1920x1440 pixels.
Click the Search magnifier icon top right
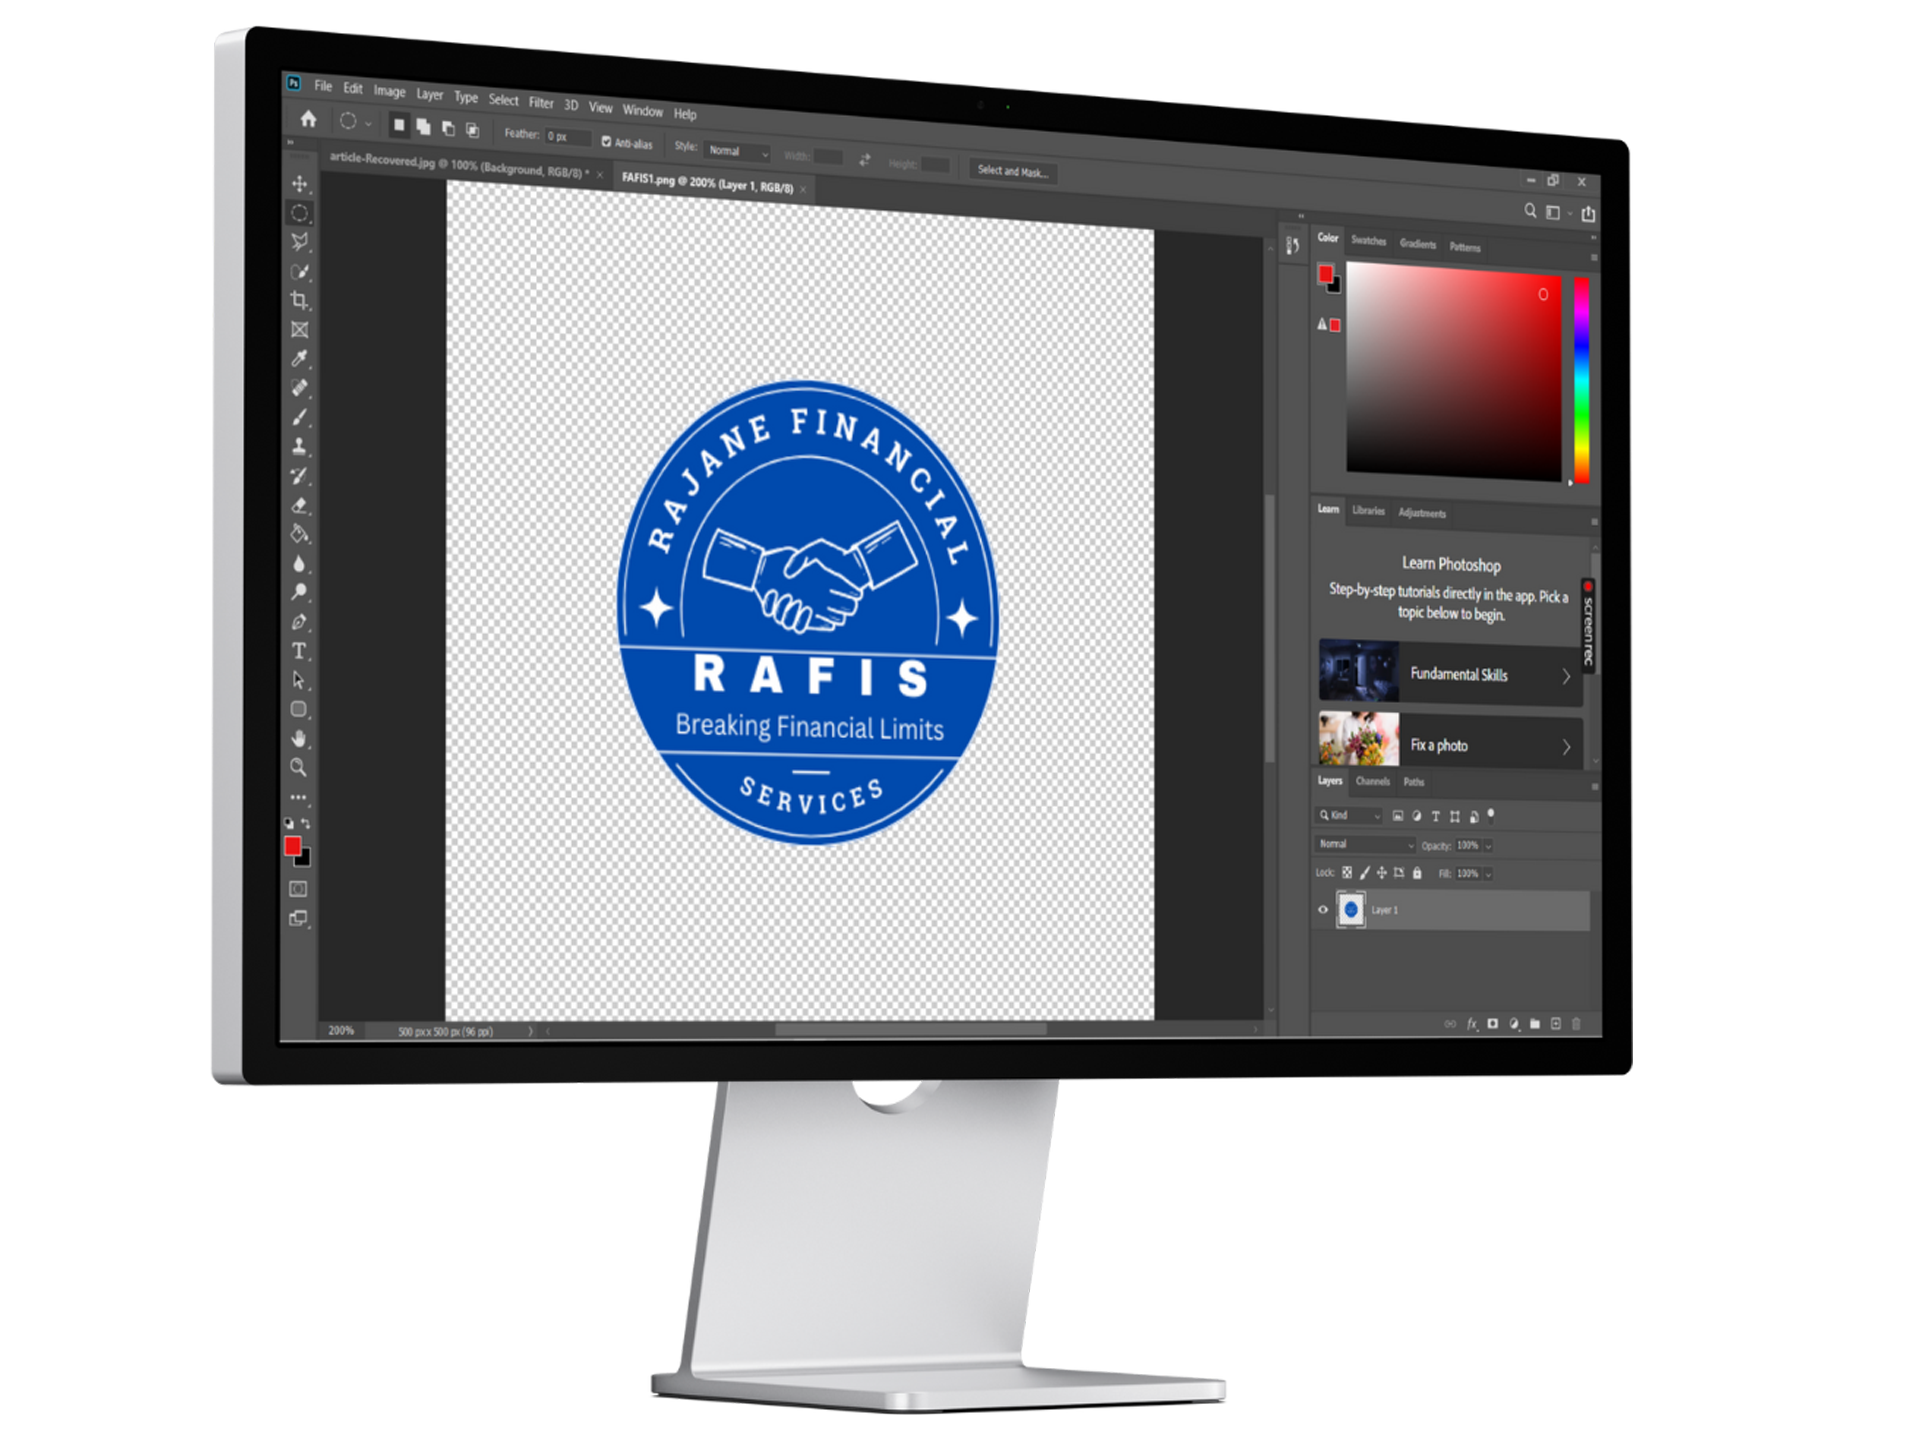tap(1530, 211)
